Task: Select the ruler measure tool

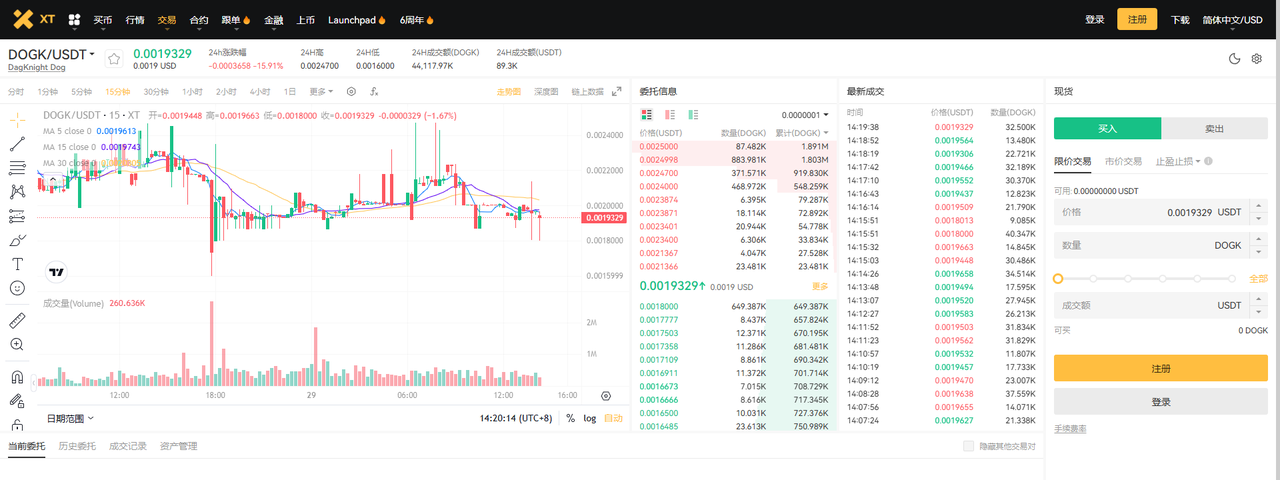Action: [x=17, y=320]
